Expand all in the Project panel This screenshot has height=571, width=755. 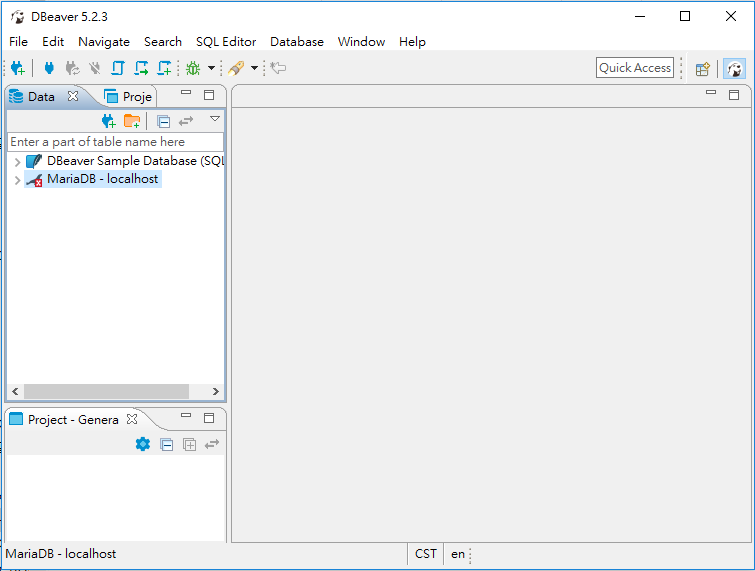coord(190,444)
